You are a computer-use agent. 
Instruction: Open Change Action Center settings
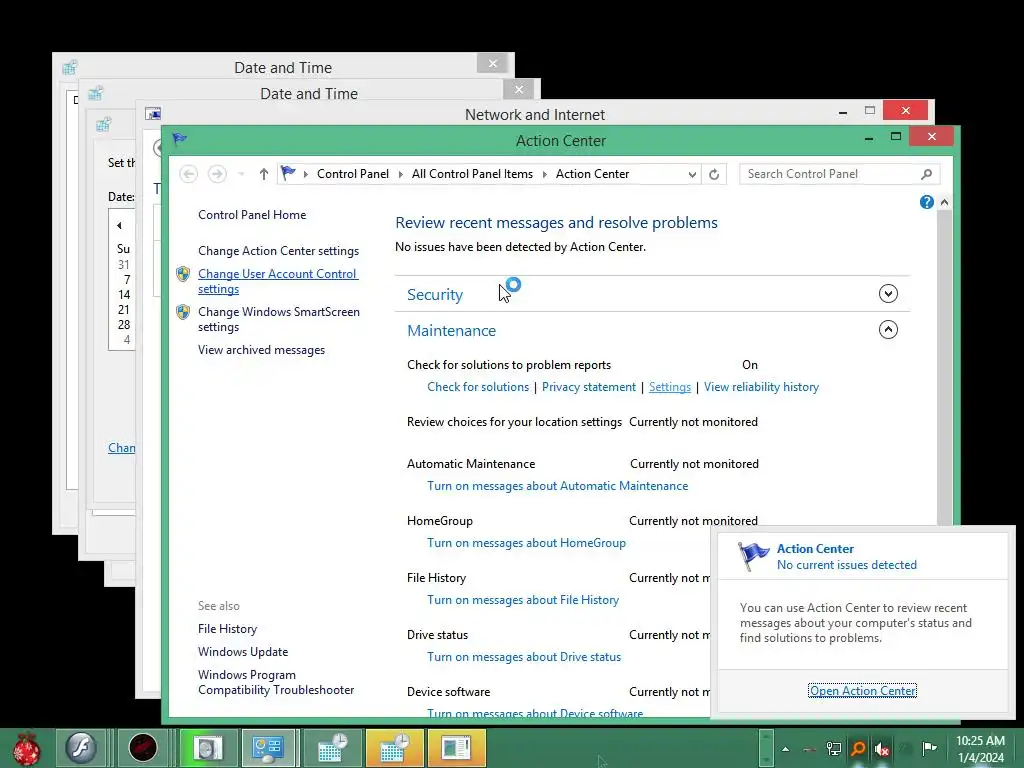coord(278,251)
